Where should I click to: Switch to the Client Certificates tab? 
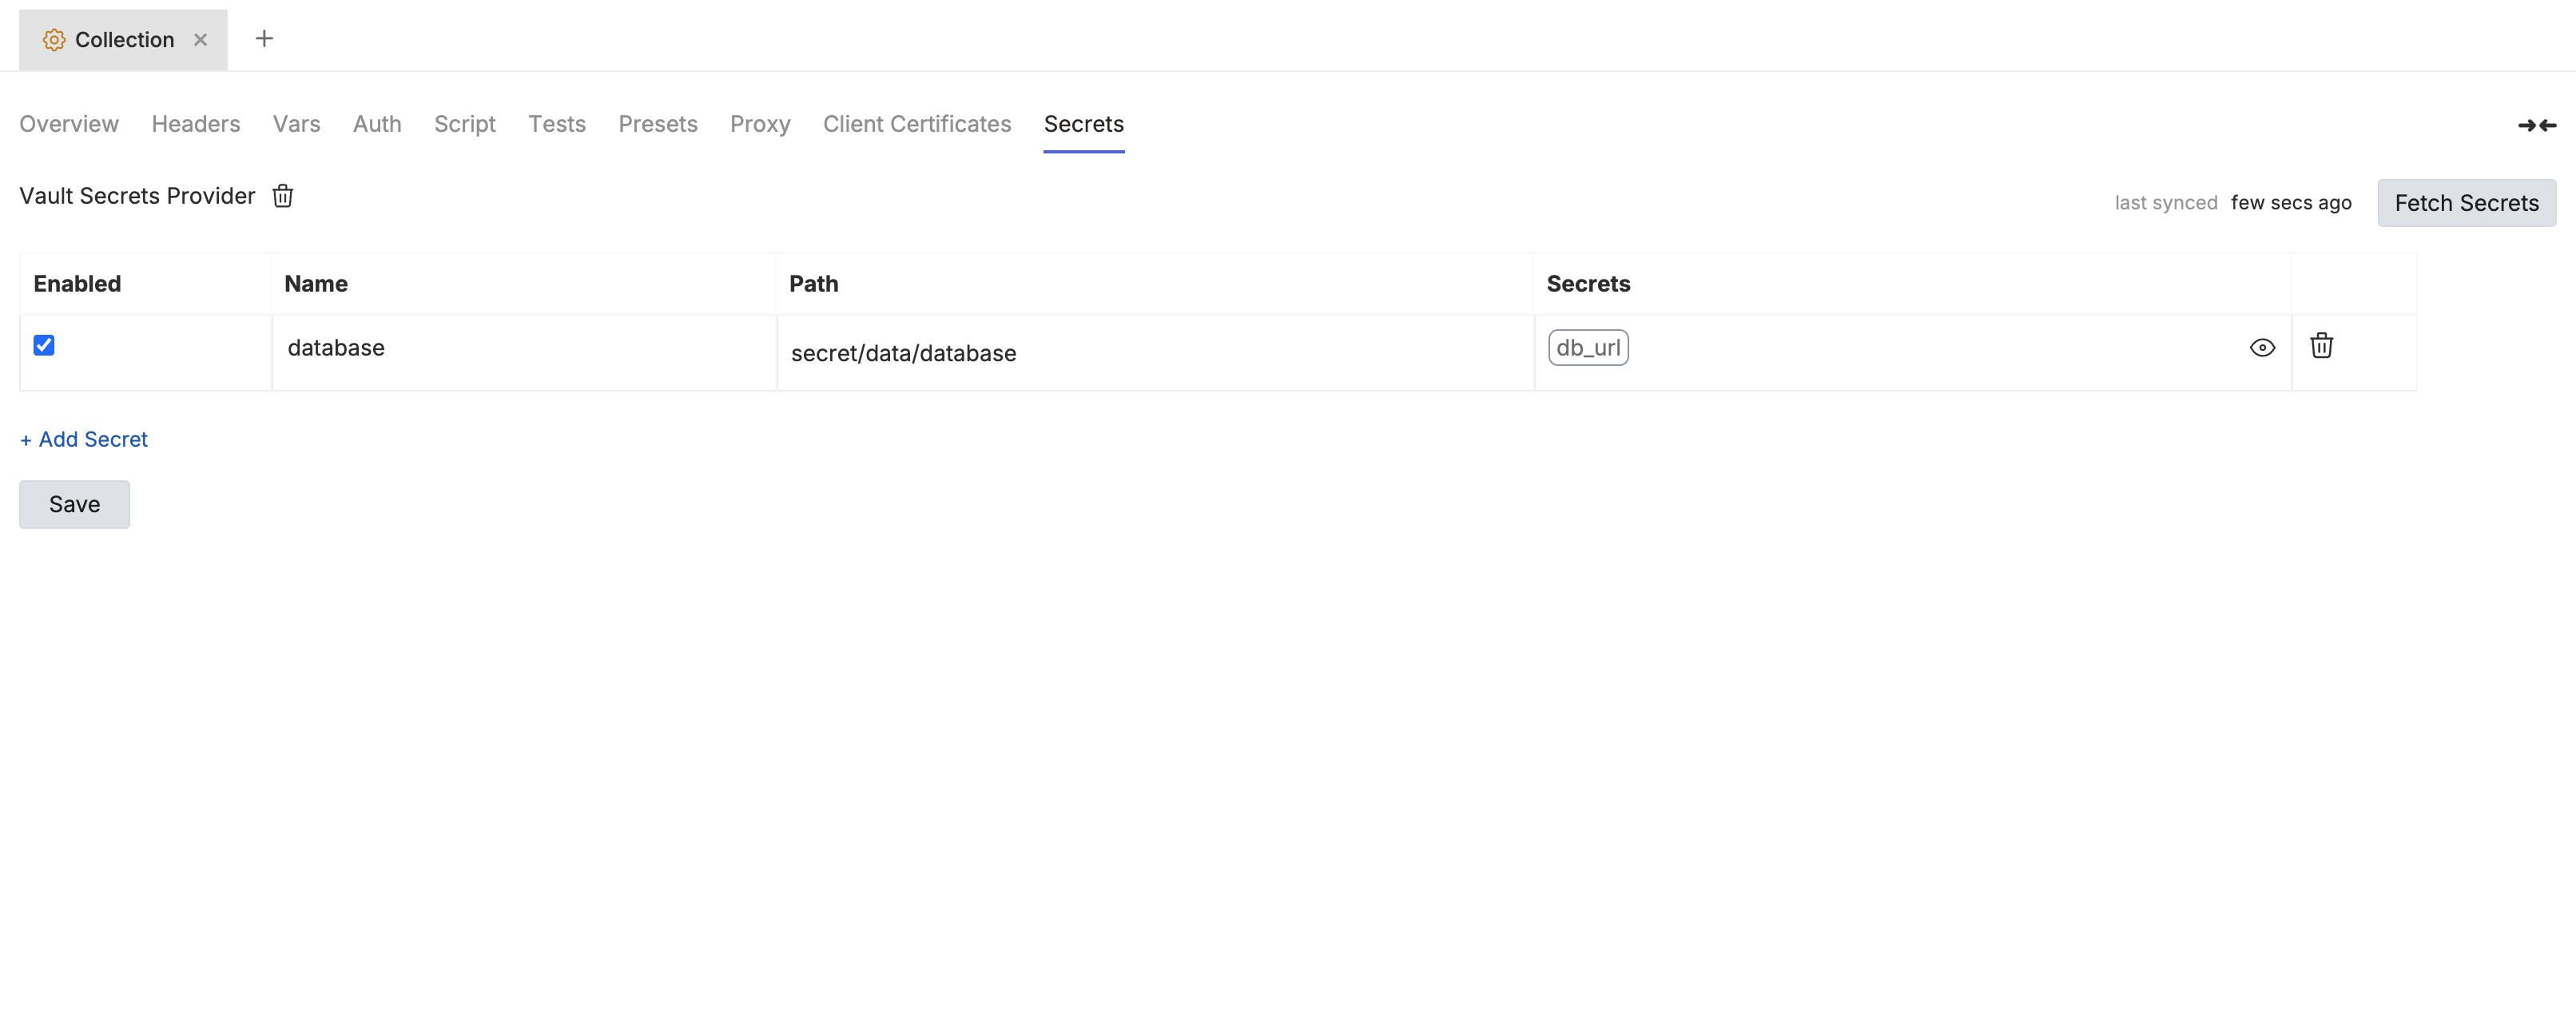pyautogui.click(x=917, y=123)
